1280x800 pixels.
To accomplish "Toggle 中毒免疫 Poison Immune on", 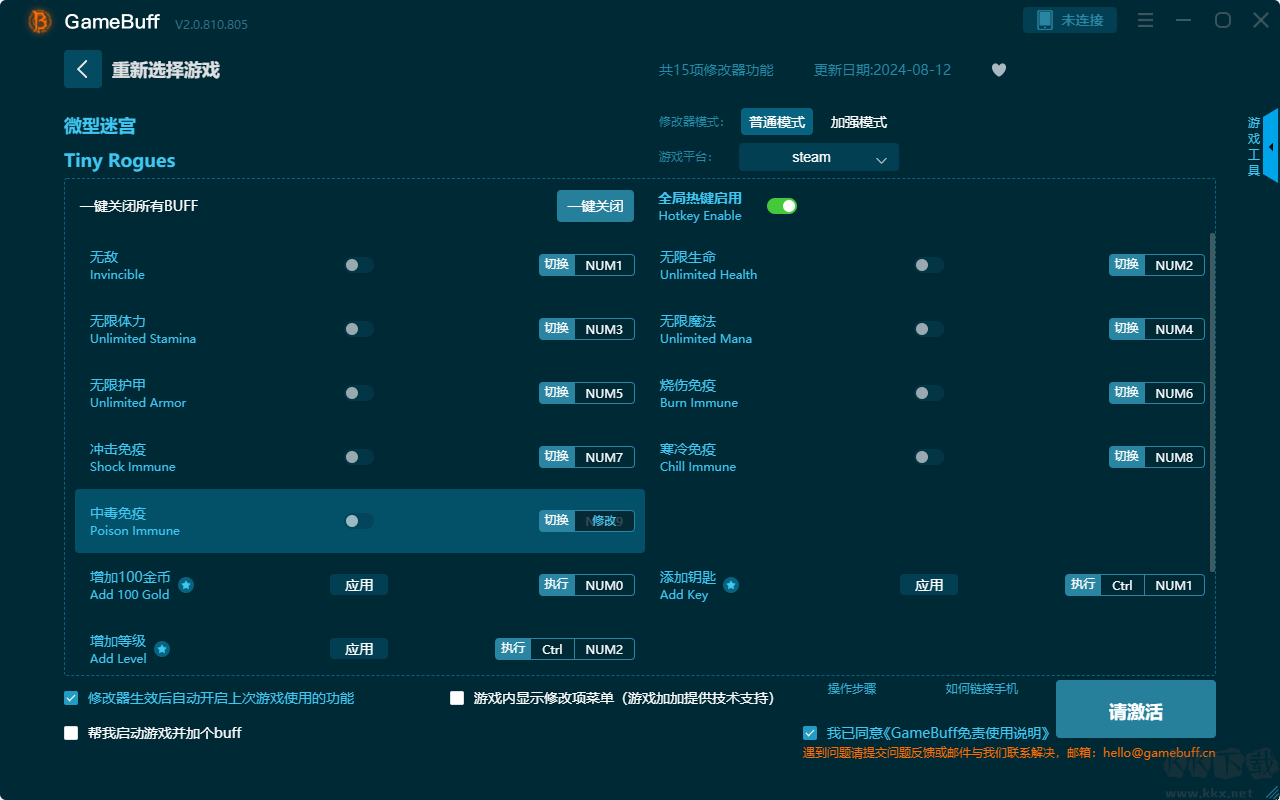I will (x=359, y=521).
